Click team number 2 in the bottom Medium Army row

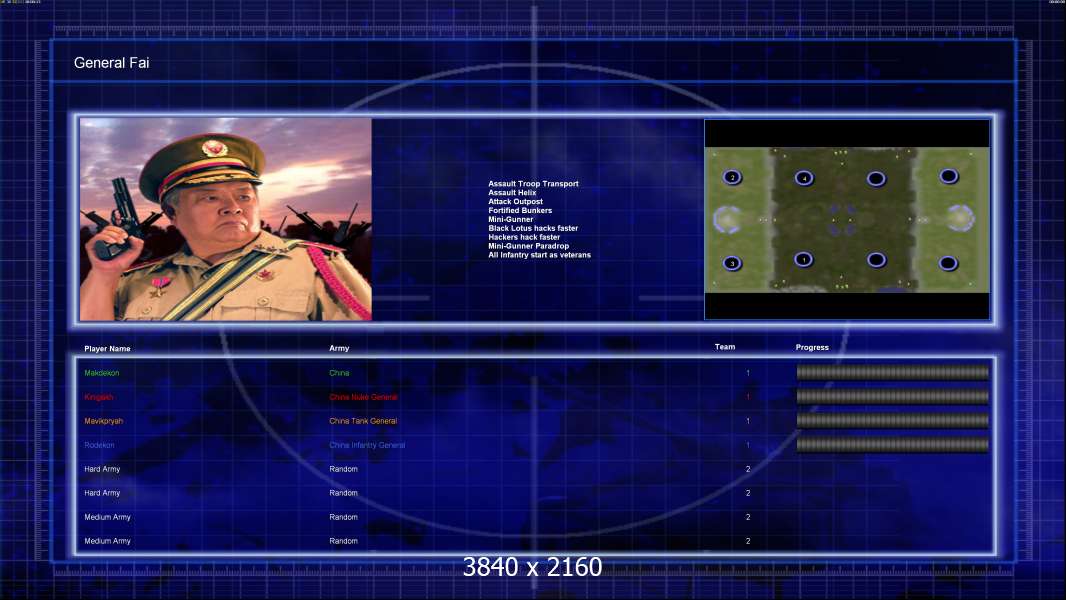coord(748,541)
